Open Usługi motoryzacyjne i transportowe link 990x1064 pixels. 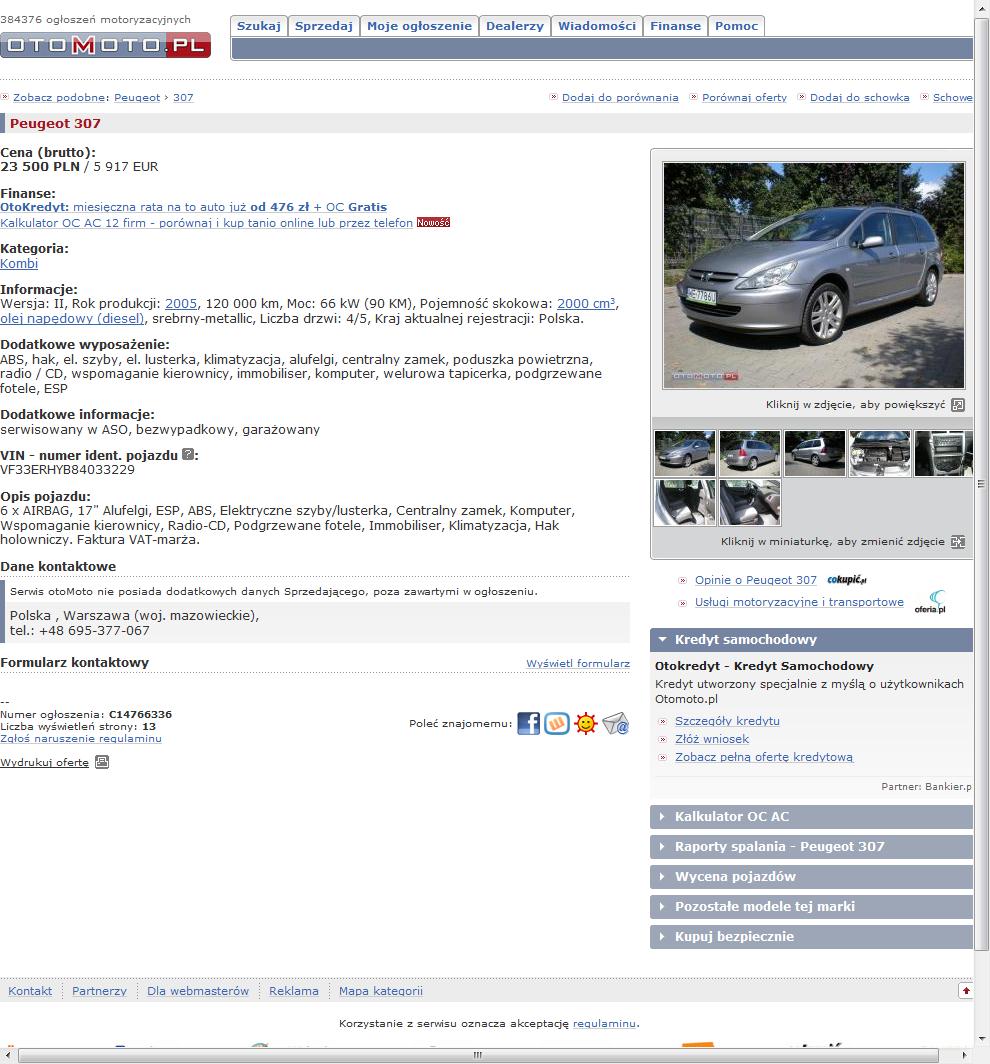click(x=799, y=602)
